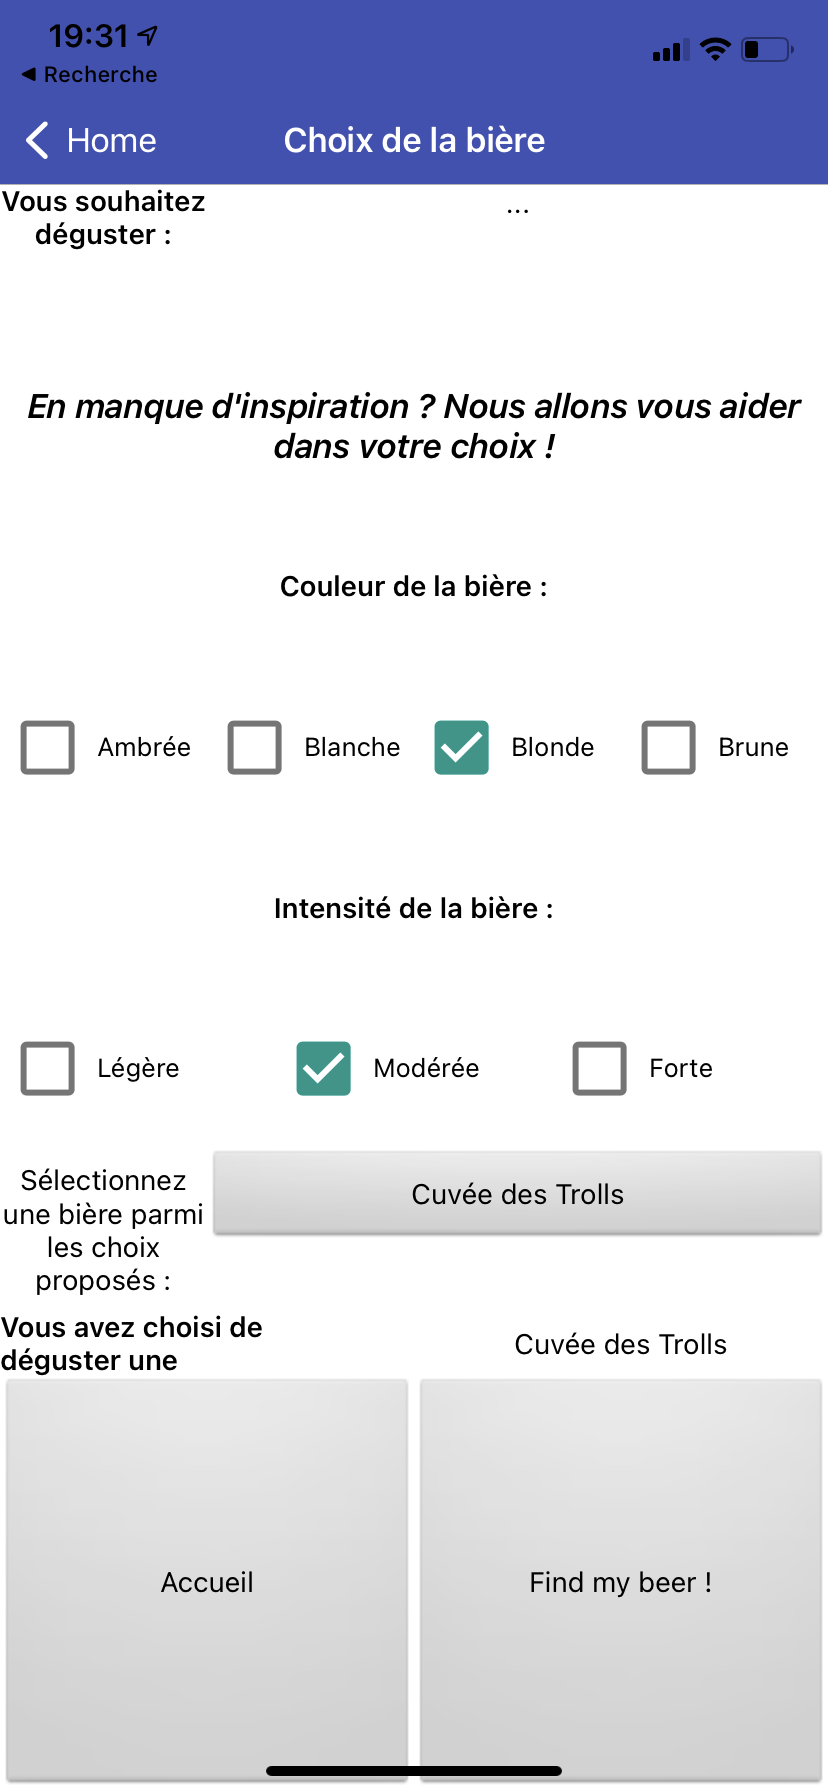Screen dimensions: 828x1792
Task: Enable the Forte intensity checkbox
Action: tap(600, 1068)
